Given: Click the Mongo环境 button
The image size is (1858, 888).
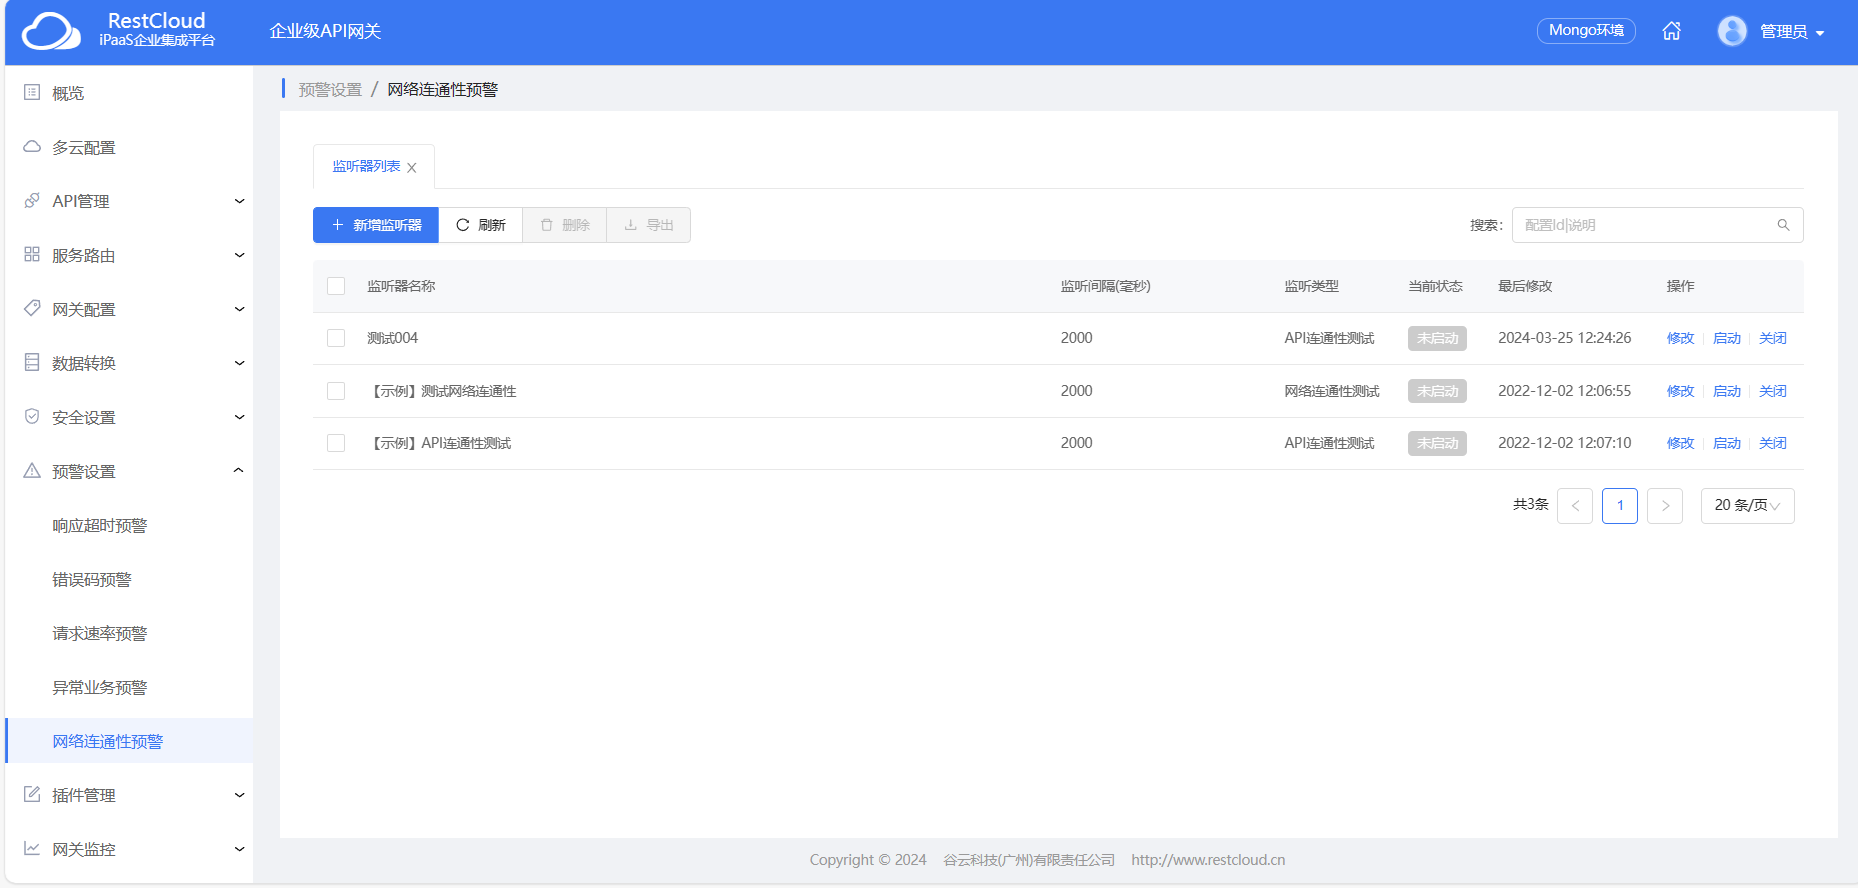Looking at the screenshot, I should tap(1586, 31).
